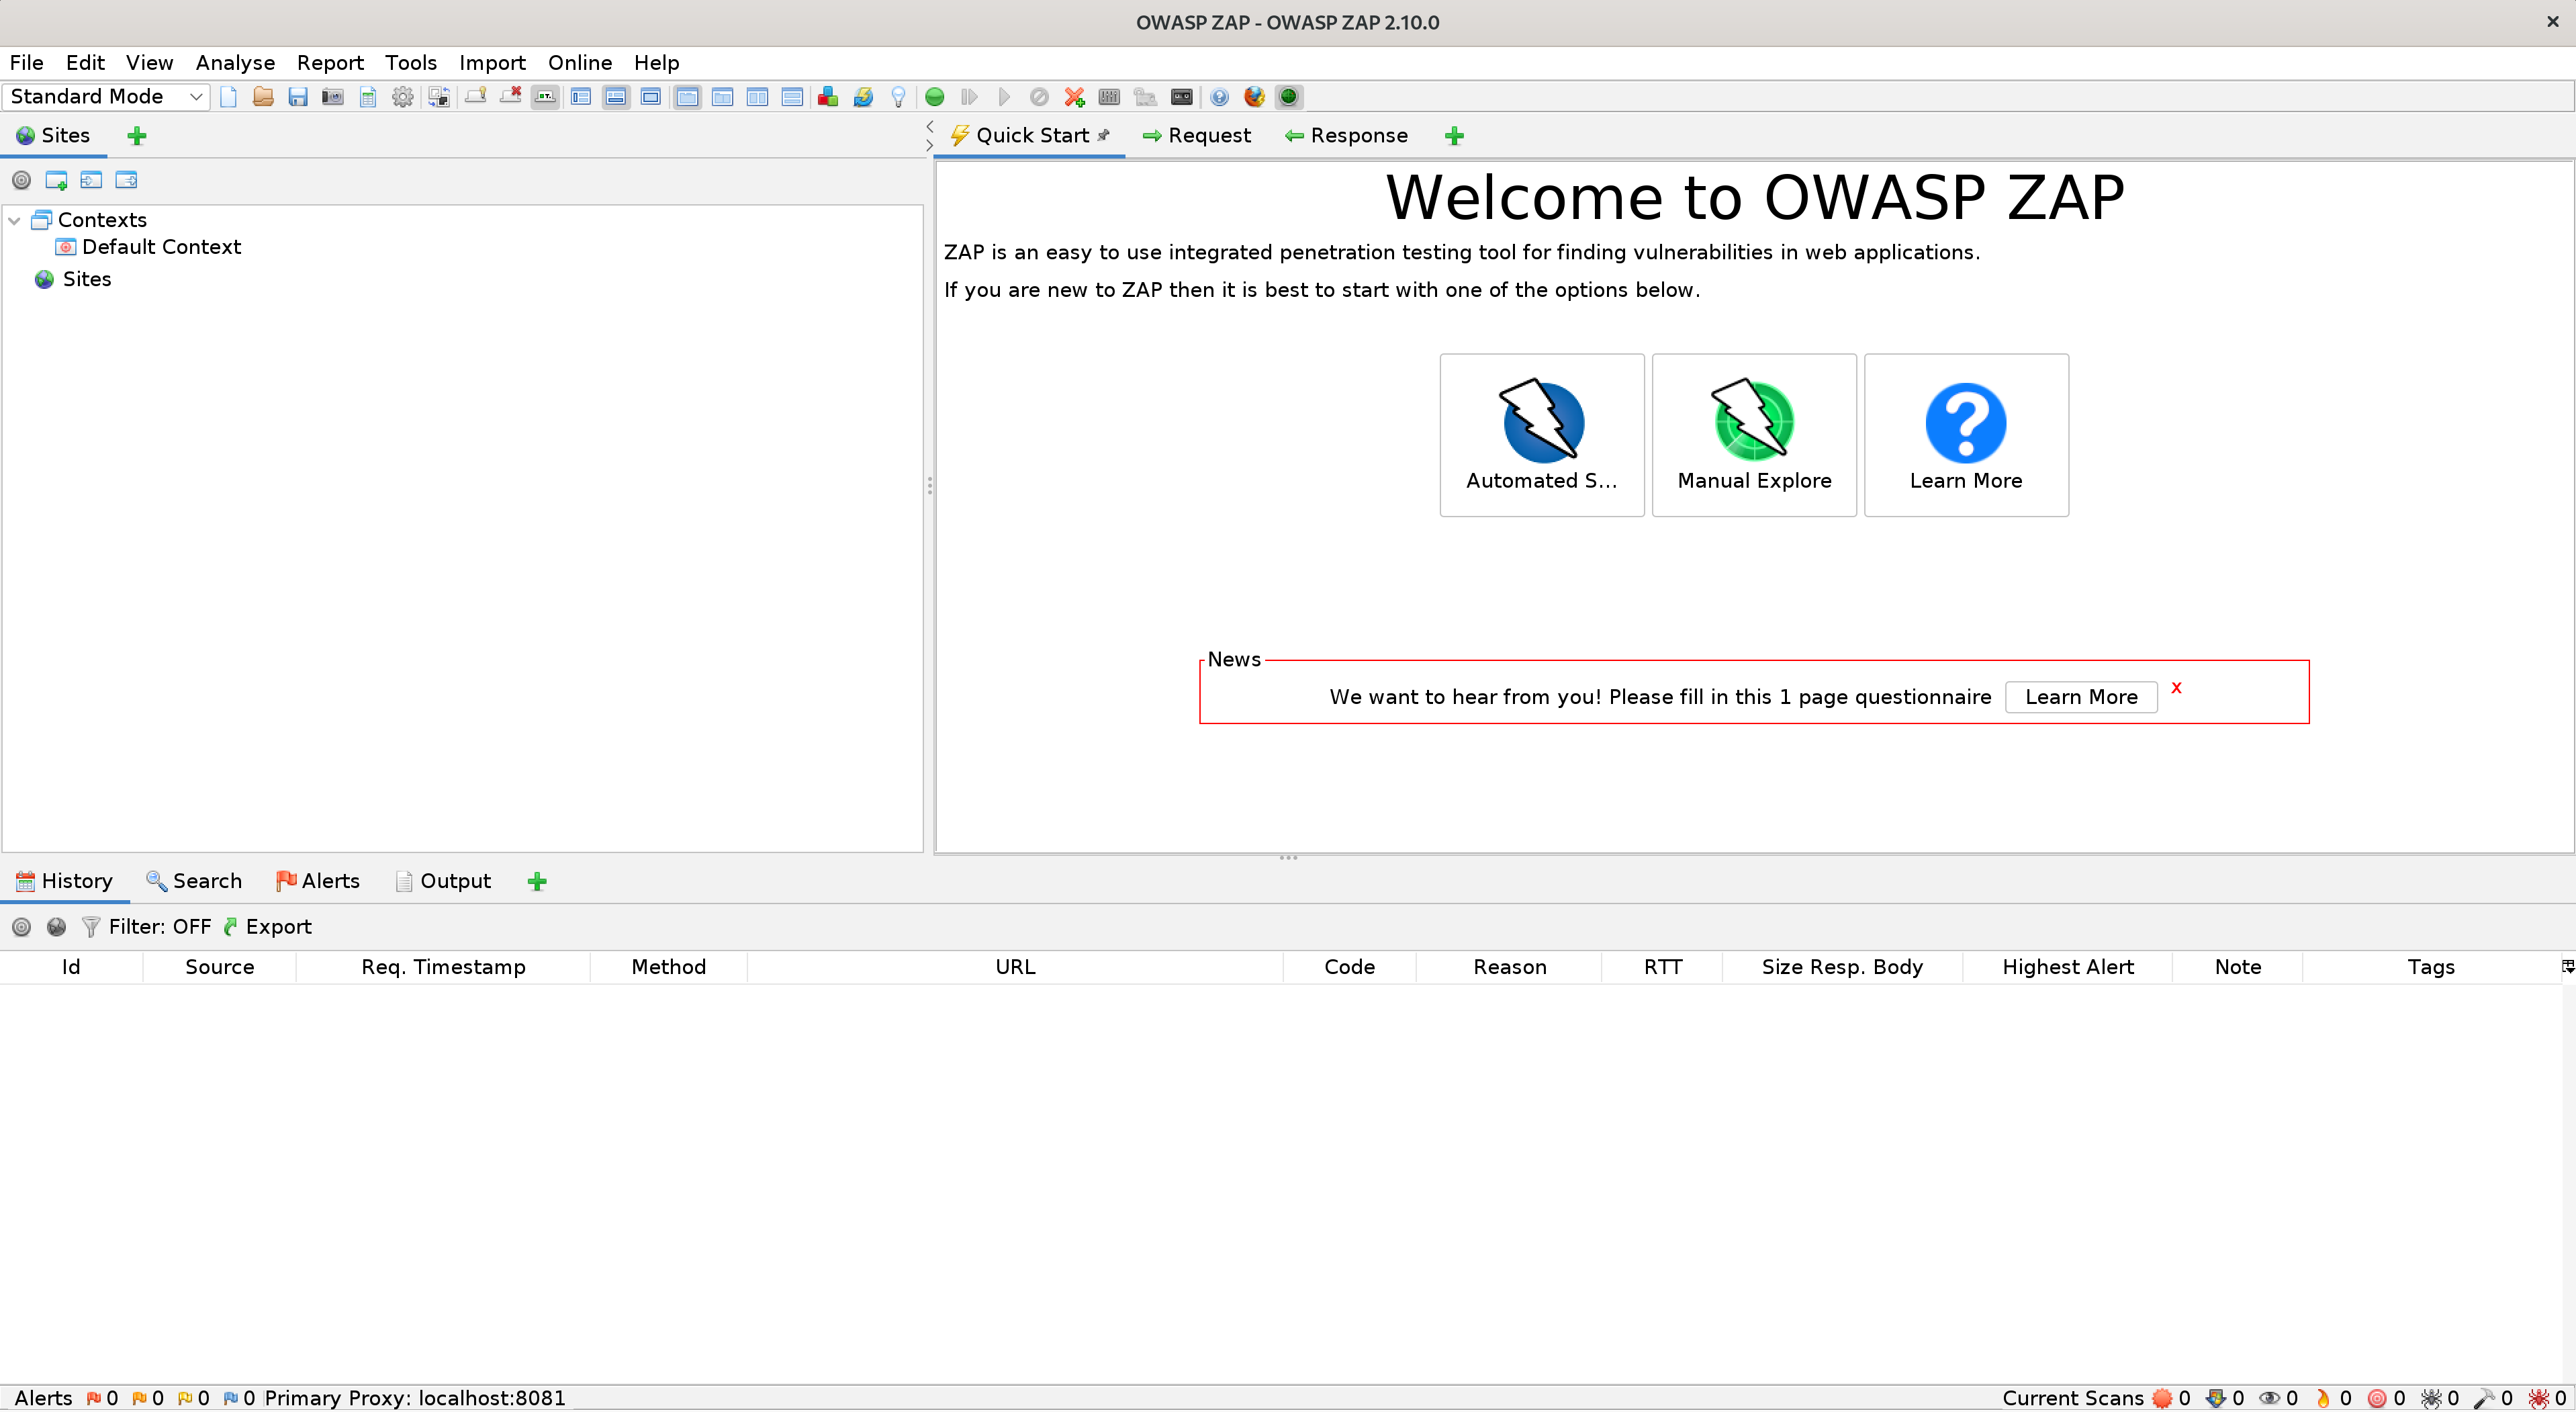The height and width of the screenshot is (1412, 2576).
Task: Click the Learn More button in the News box
Action: [2081, 697]
